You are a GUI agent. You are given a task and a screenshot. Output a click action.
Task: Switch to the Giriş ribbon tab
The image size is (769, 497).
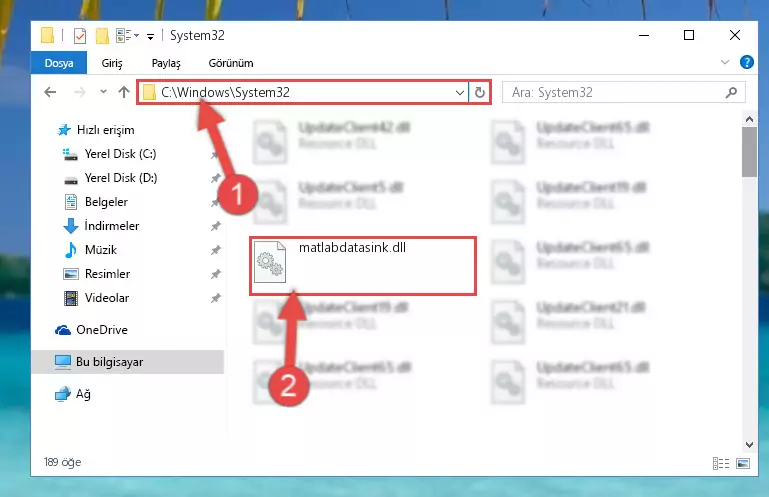(x=112, y=63)
